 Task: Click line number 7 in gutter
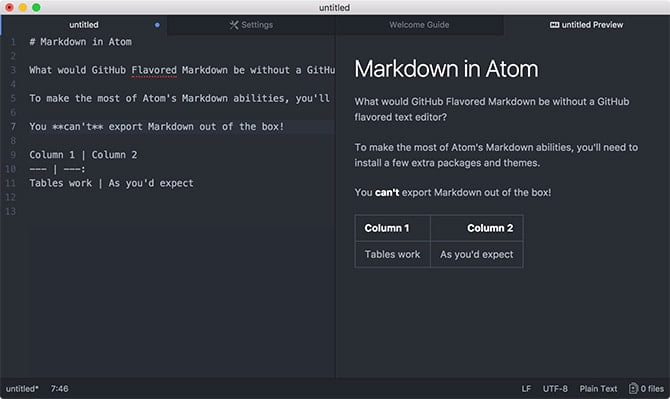coord(13,126)
